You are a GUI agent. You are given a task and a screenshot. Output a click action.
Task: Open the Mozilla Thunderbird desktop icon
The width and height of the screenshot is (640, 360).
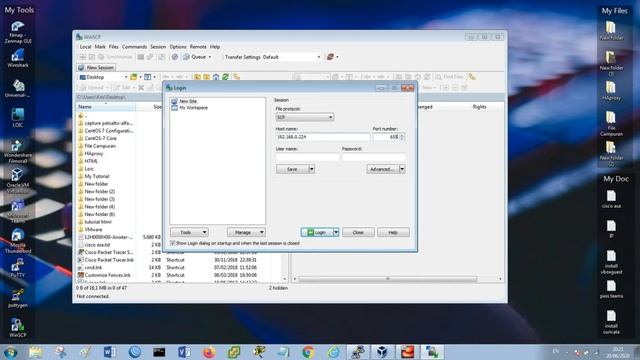(x=18, y=241)
